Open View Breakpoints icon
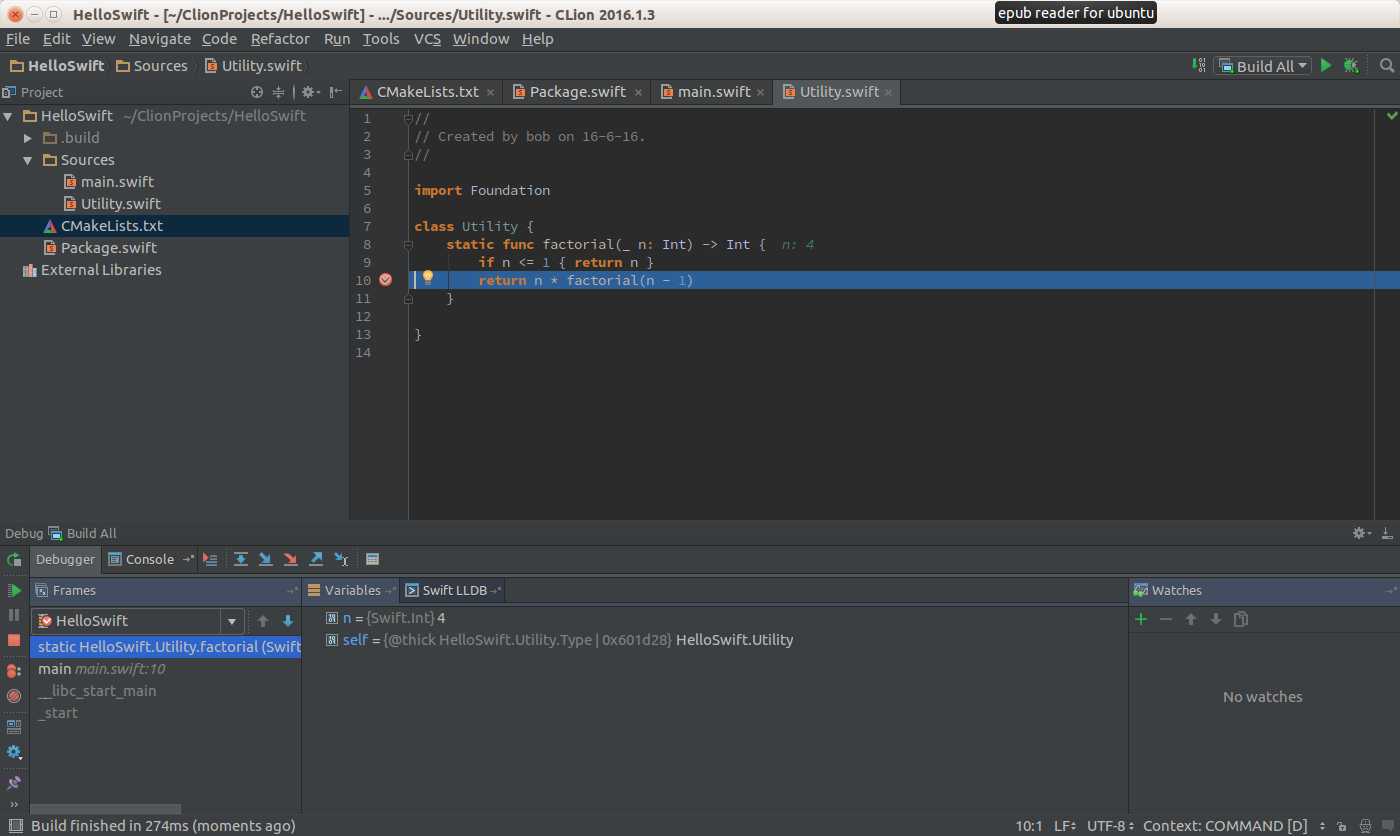Image resolution: width=1400 pixels, height=836 pixels. click(14, 671)
